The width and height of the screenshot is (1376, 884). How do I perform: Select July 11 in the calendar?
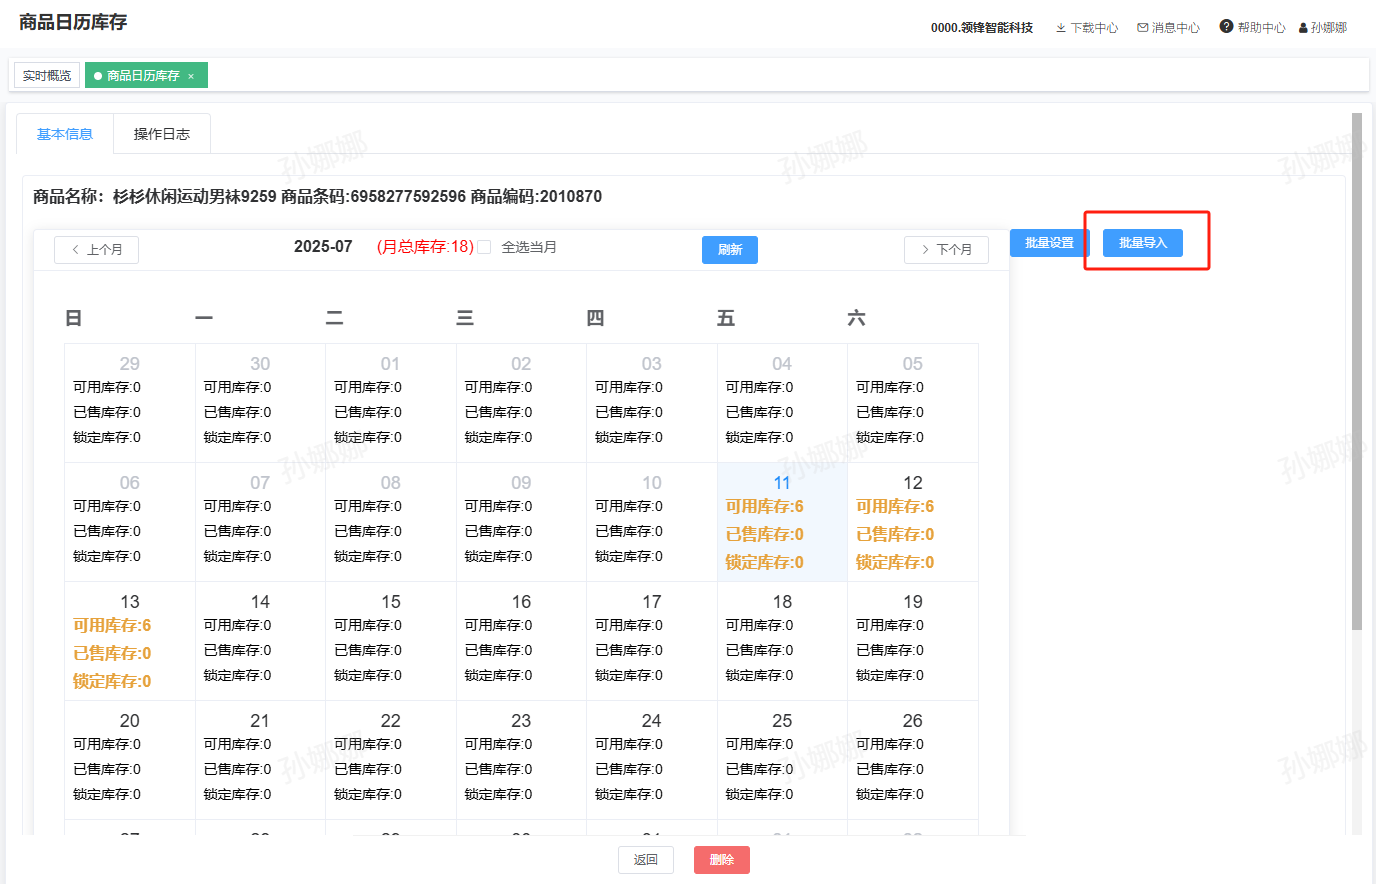782,522
